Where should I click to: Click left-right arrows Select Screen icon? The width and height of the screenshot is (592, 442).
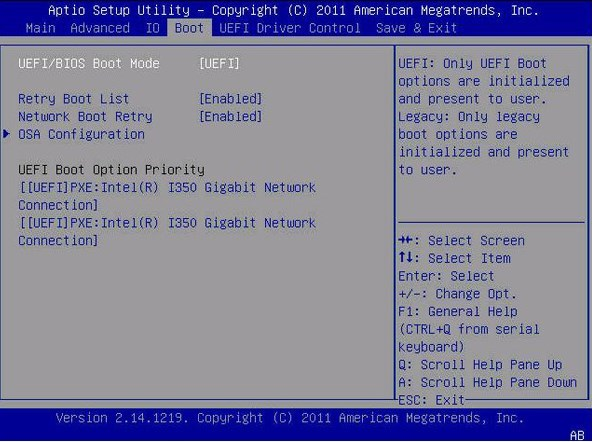point(406,240)
